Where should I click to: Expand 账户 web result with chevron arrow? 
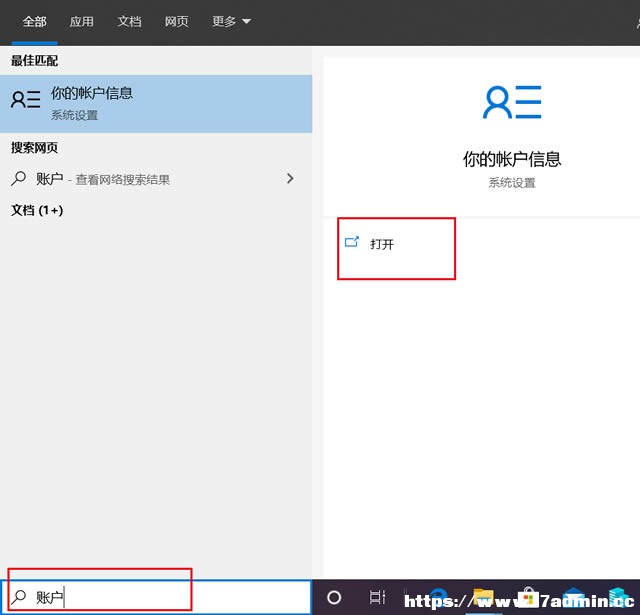click(x=290, y=178)
